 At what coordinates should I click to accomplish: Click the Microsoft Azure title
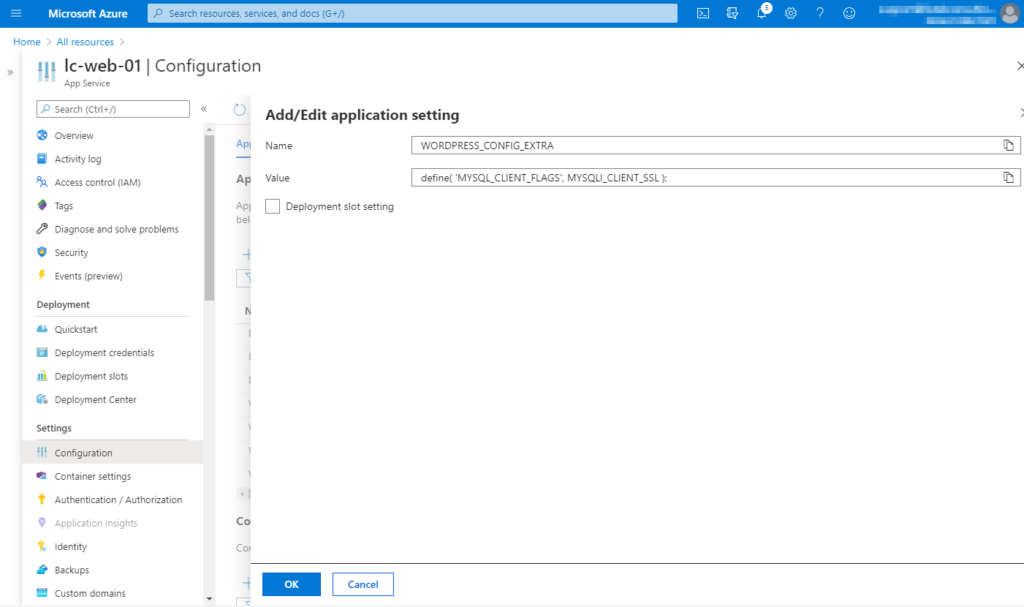pyautogui.click(x=88, y=13)
